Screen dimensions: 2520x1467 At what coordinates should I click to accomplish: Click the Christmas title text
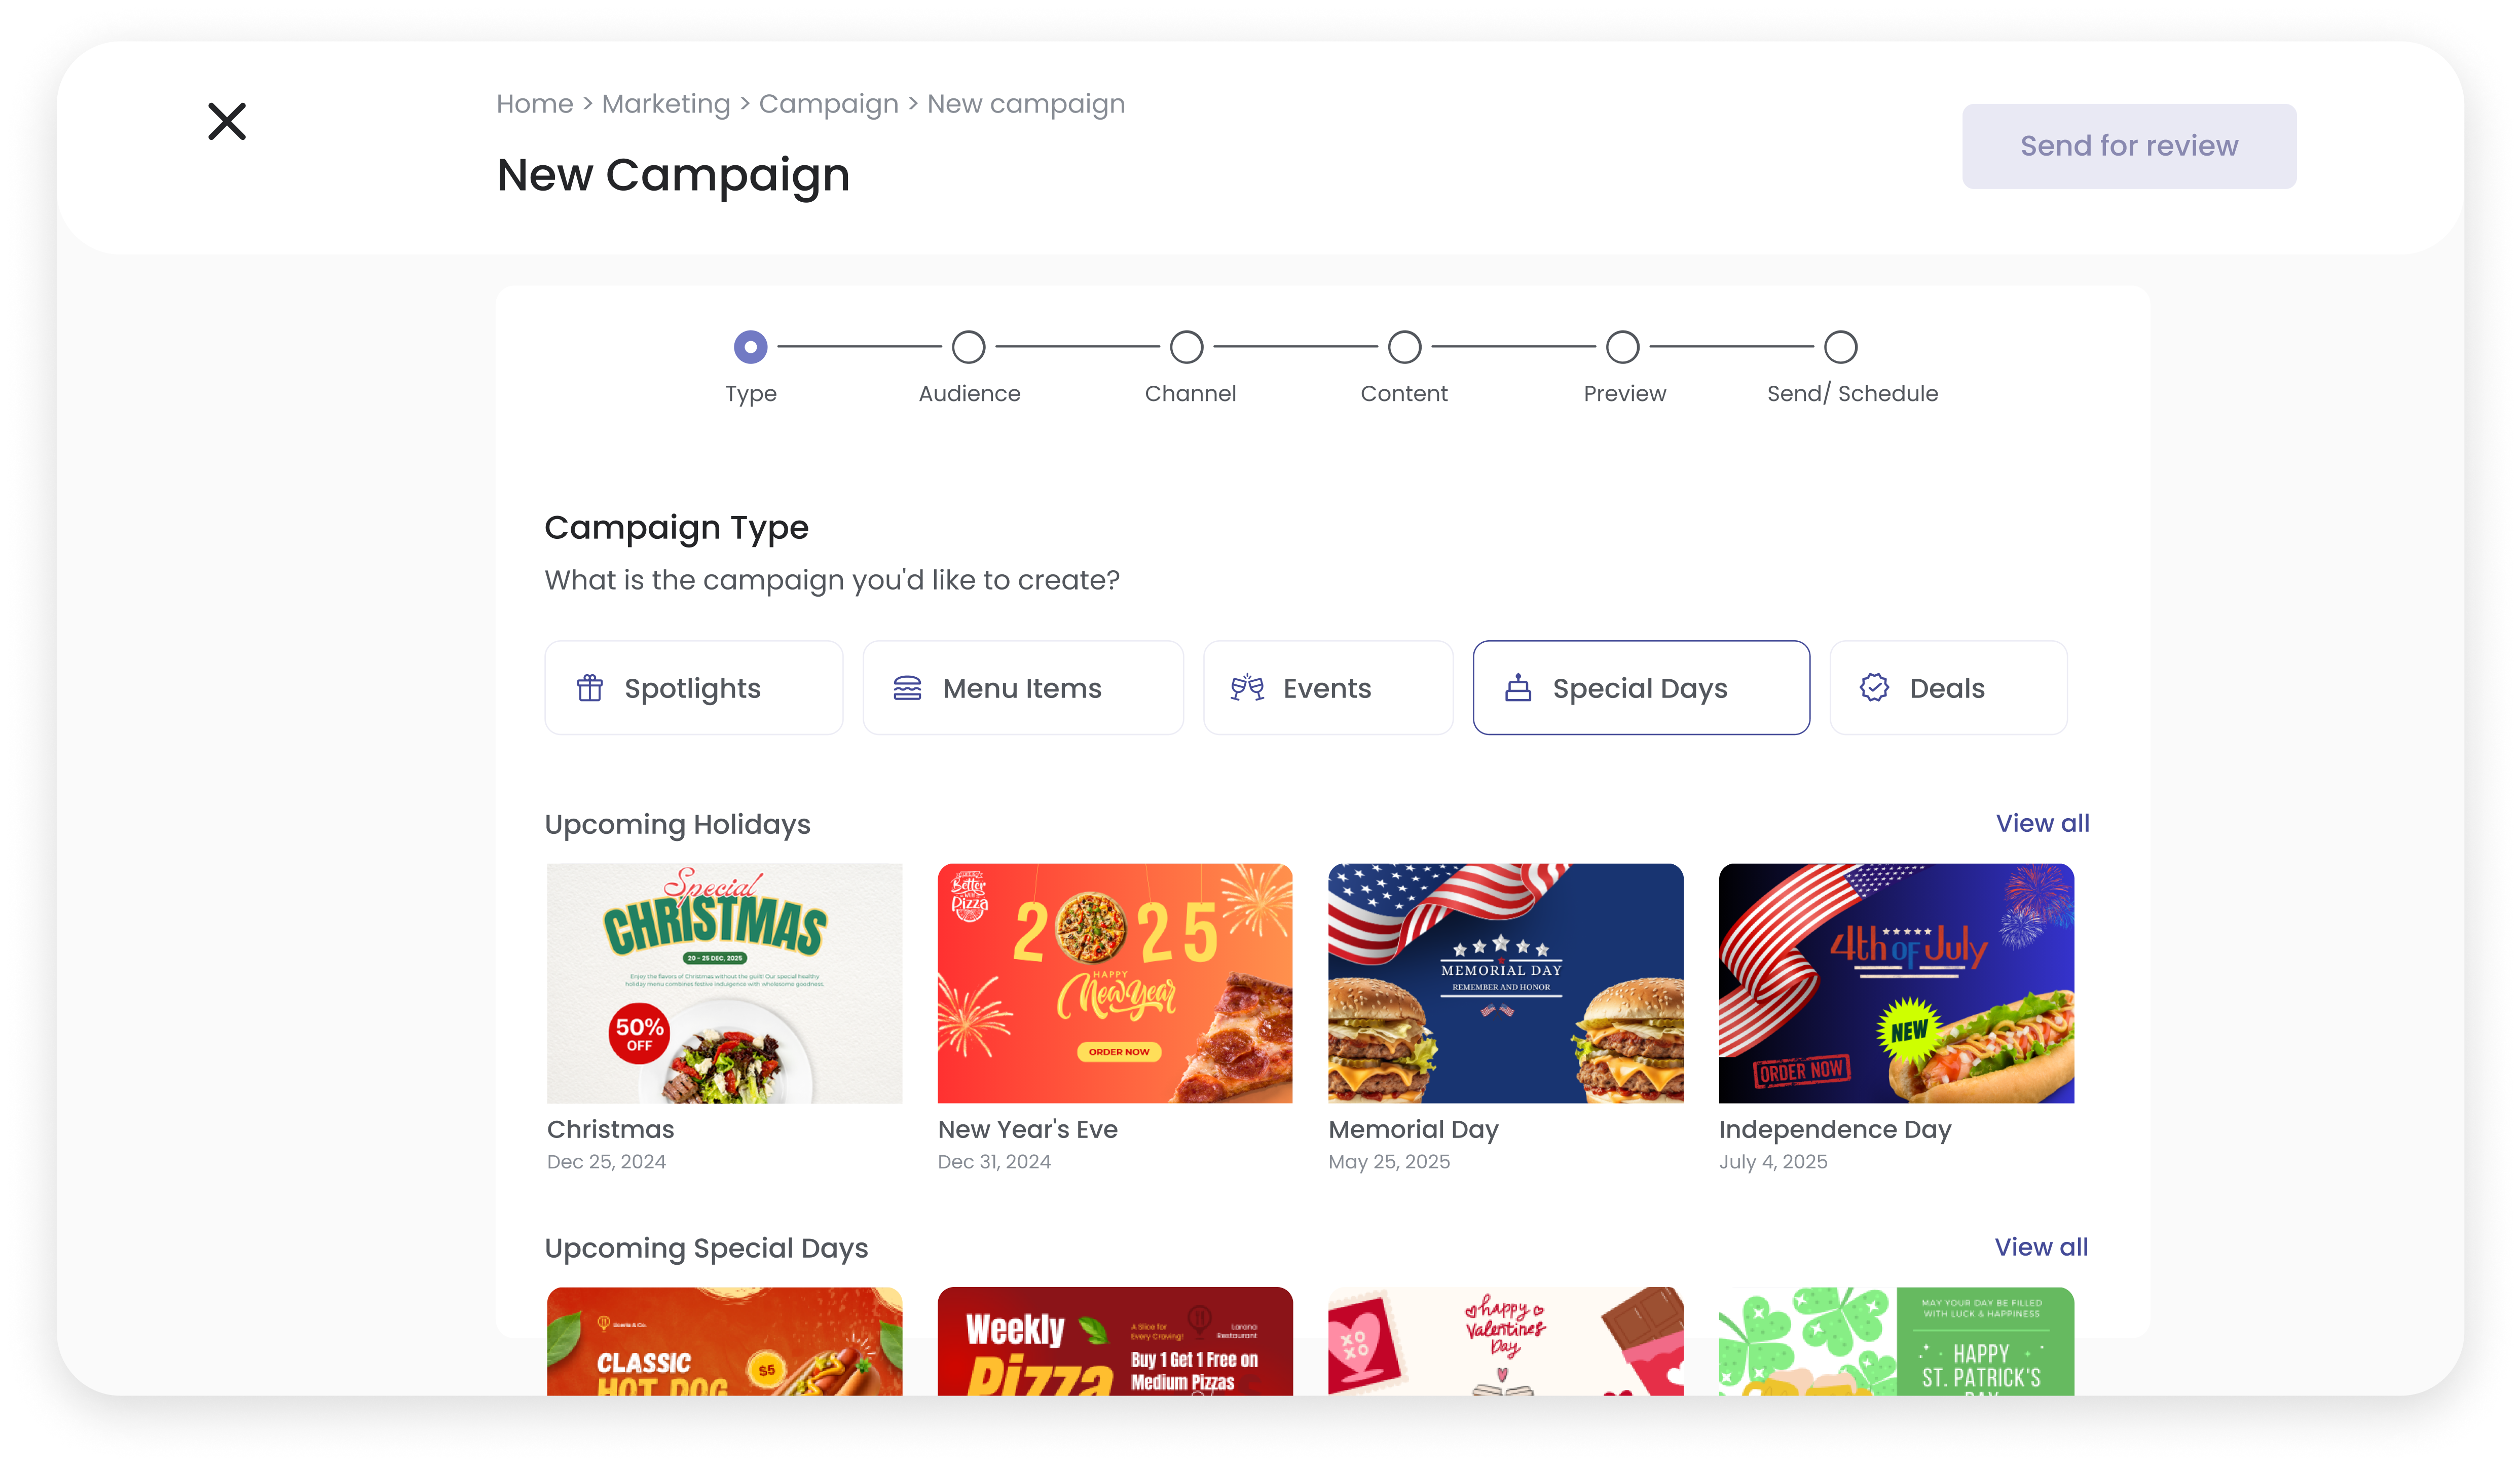tap(610, 1129)
